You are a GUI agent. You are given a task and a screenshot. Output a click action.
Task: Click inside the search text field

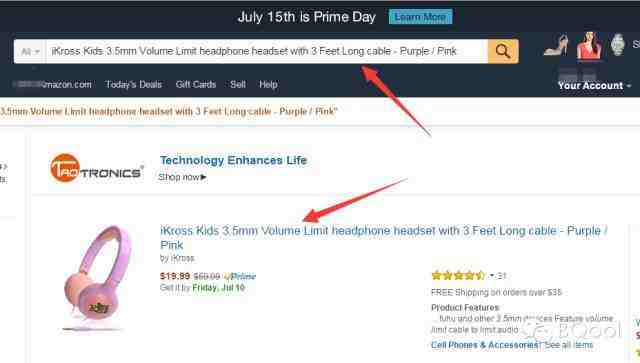pos(267,51)
